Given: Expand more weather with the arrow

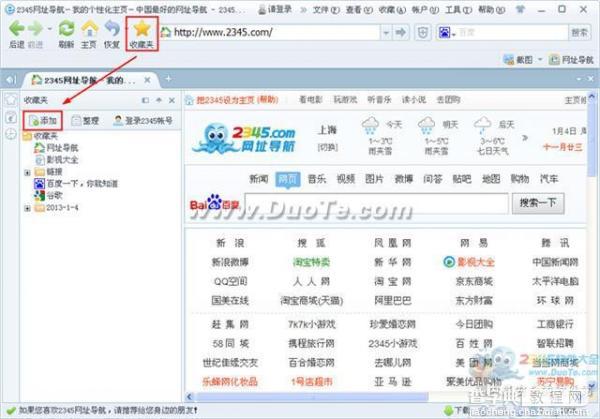Looking at the screenshot, I should pos(525,138).
